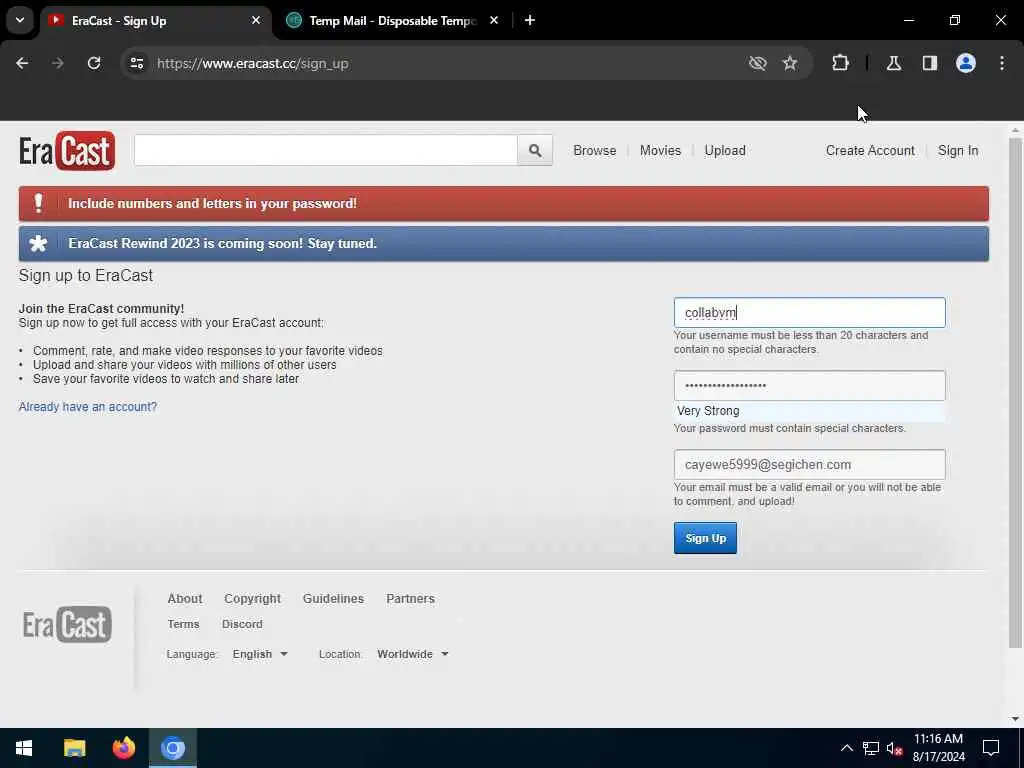Click the Chromium taskbar icon

(x=173, y=748)
